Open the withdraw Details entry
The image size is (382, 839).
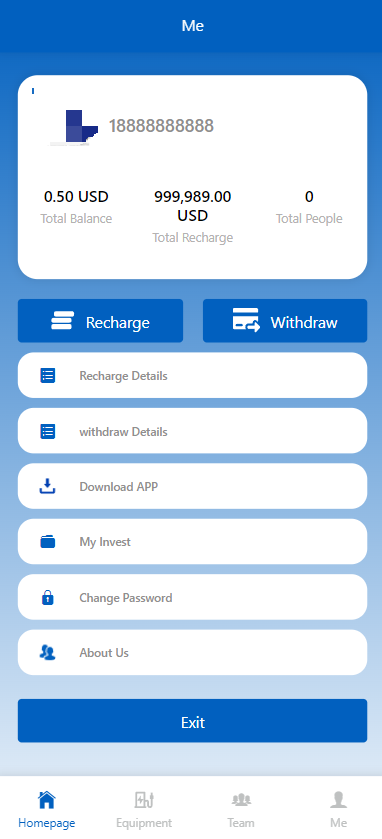pyautogui.click(x=193, y=431)
